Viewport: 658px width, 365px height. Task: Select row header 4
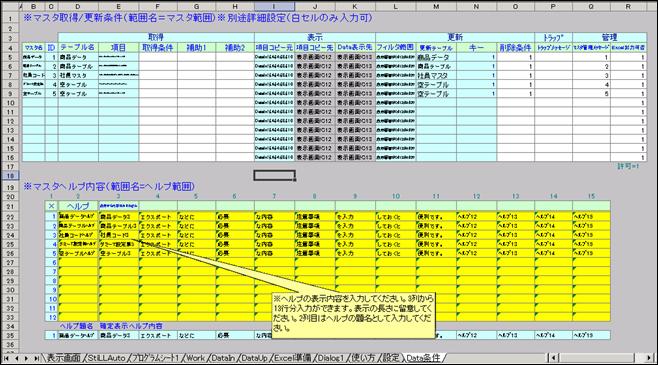pyautogui.click(x=11, y=47)
